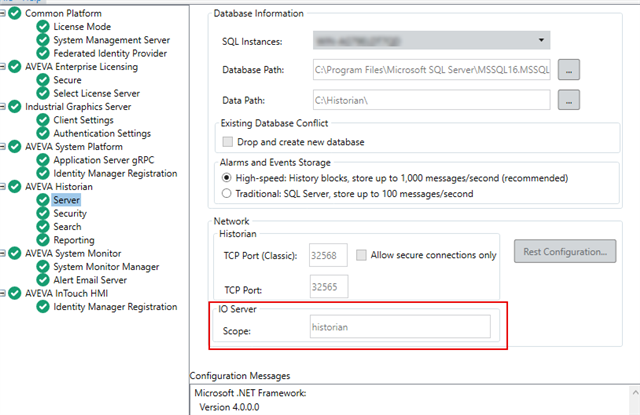Screen dimensions: 640x415
Task: Click the check icon beside Reporting
Action: [x=43, y=240]
